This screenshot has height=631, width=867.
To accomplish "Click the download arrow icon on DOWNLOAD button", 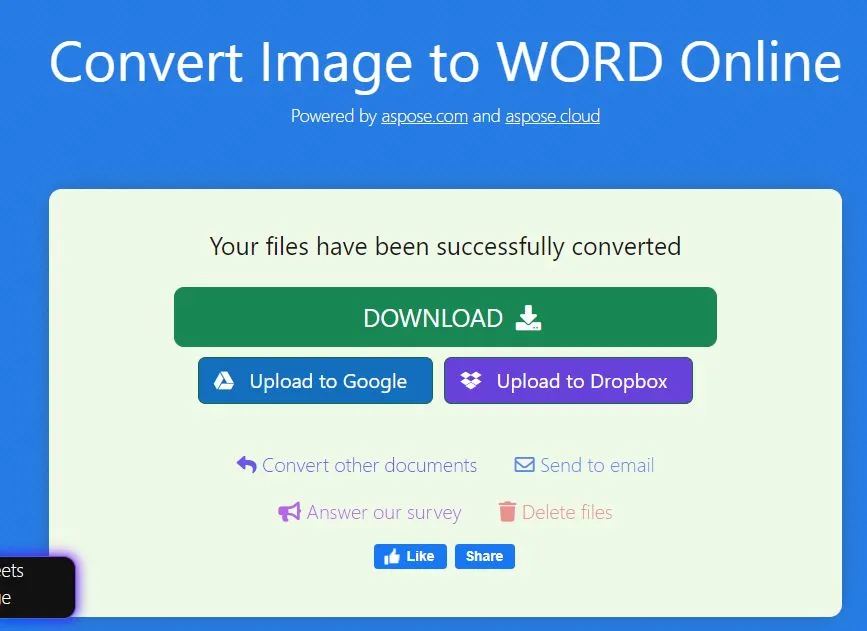I will (527, 318).
